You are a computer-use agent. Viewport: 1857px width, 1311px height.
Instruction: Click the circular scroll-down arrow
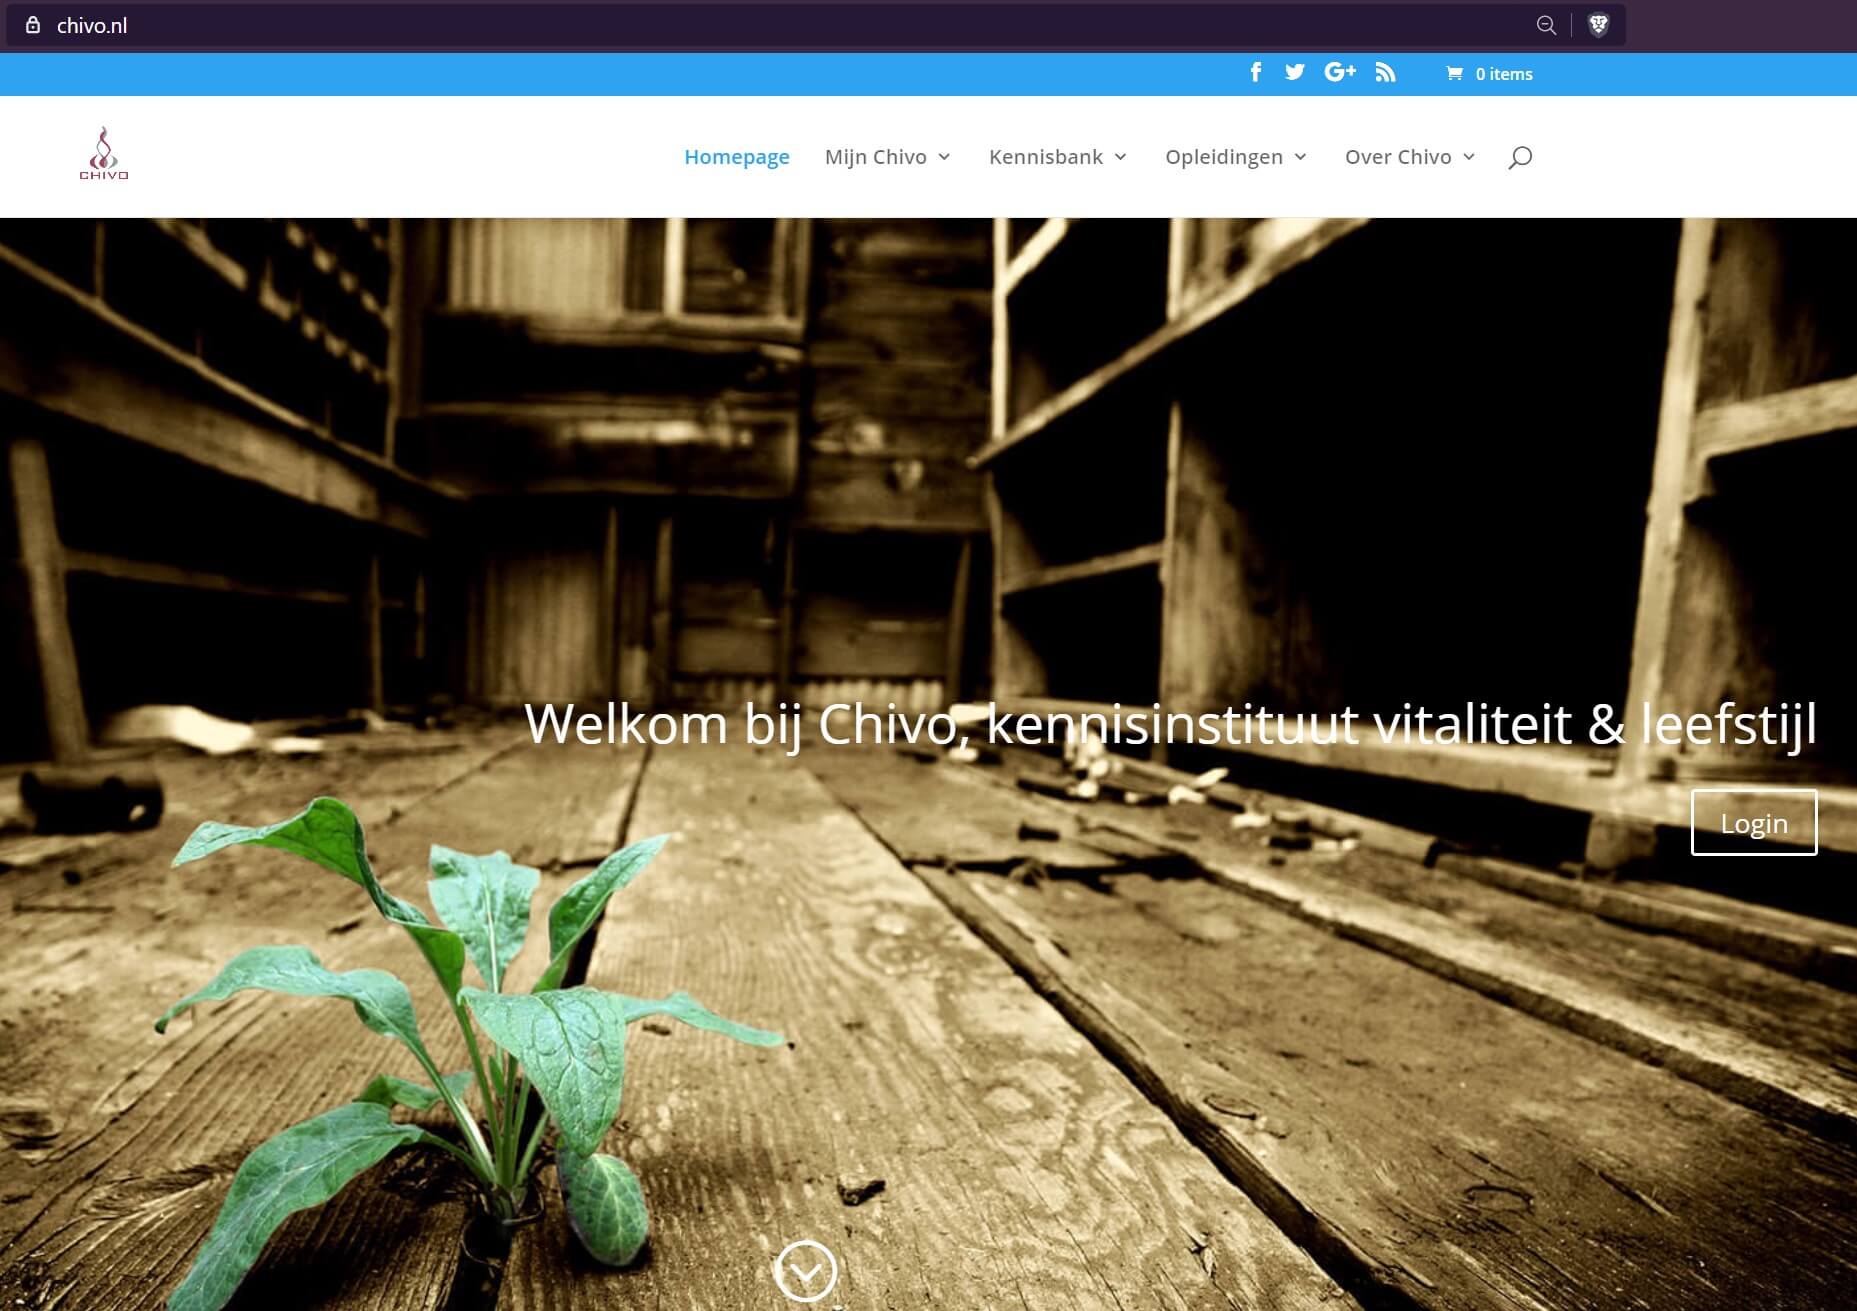(x=805, y=1271)
